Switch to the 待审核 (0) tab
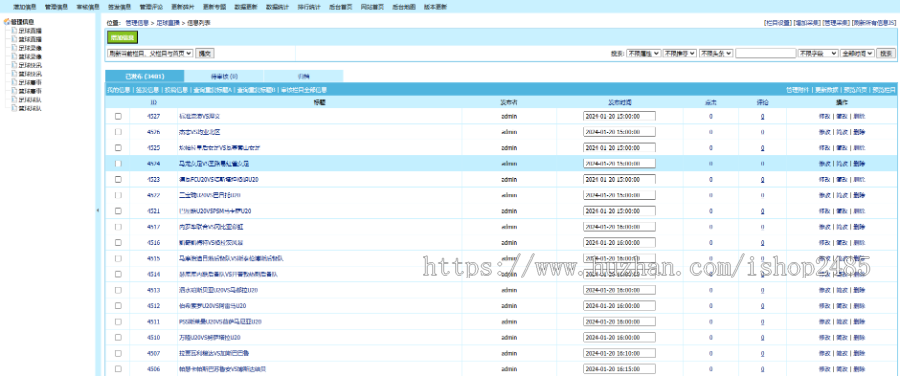Screen dimensions: 900x376 click(224, 76)
